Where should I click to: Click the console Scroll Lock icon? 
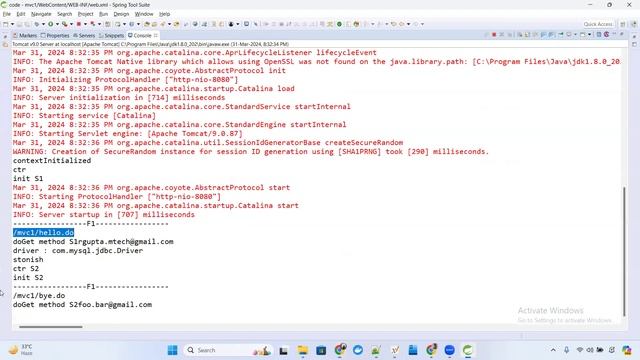[527, 34]
